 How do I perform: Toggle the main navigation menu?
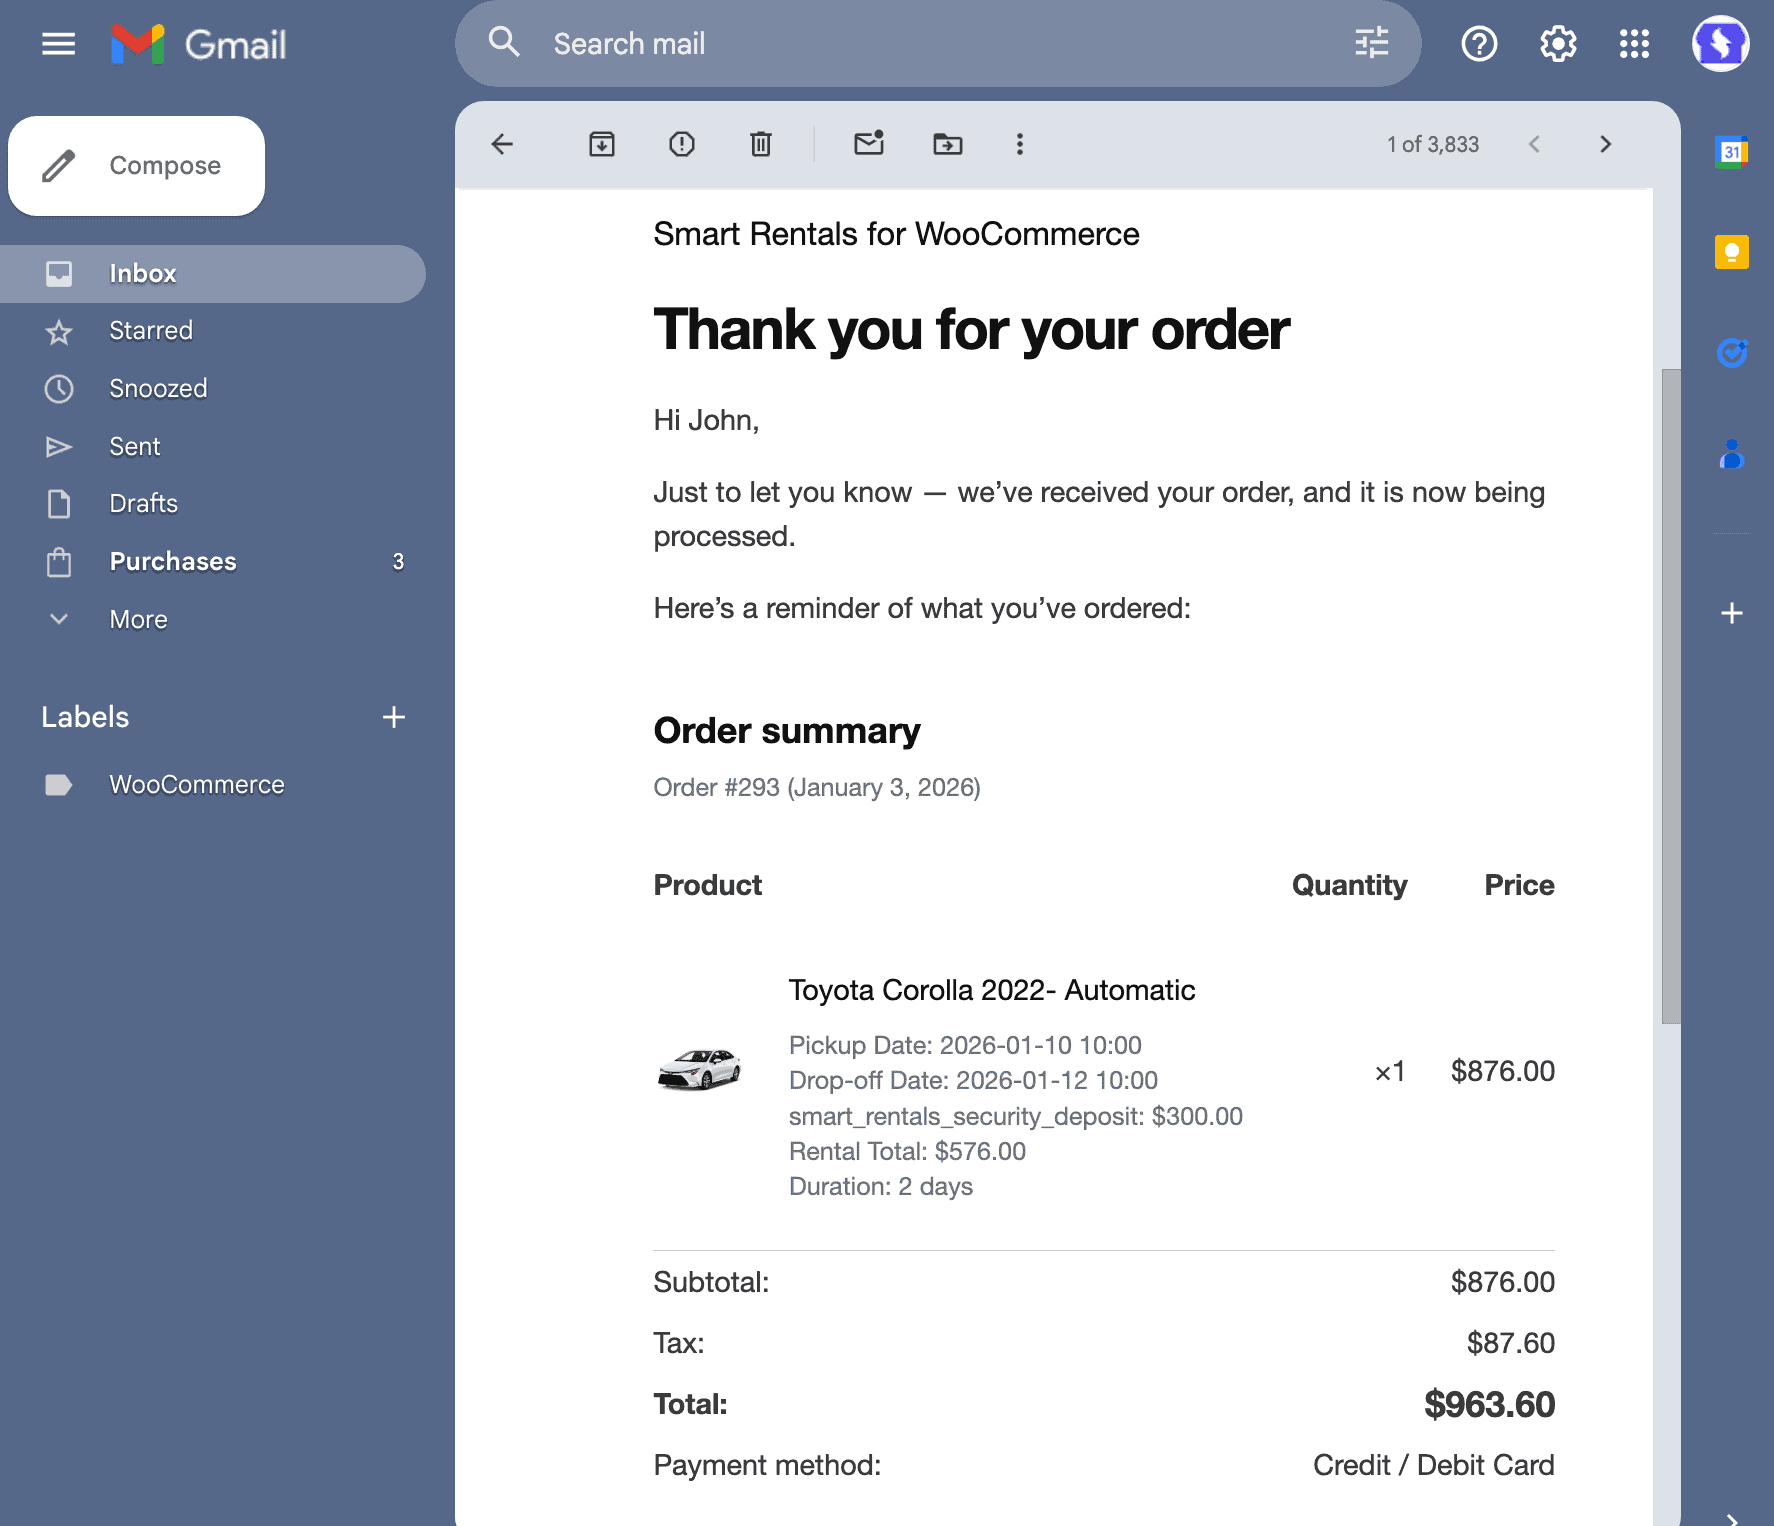[58, 43]
